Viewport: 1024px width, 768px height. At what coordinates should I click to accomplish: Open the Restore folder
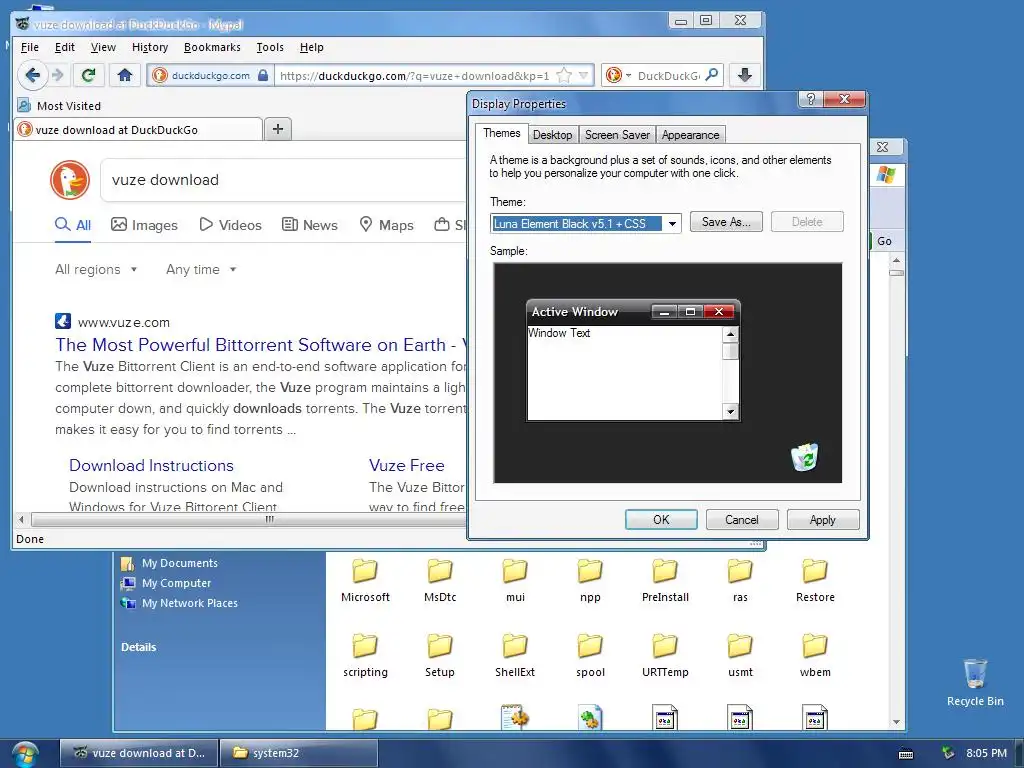point(815,580)
